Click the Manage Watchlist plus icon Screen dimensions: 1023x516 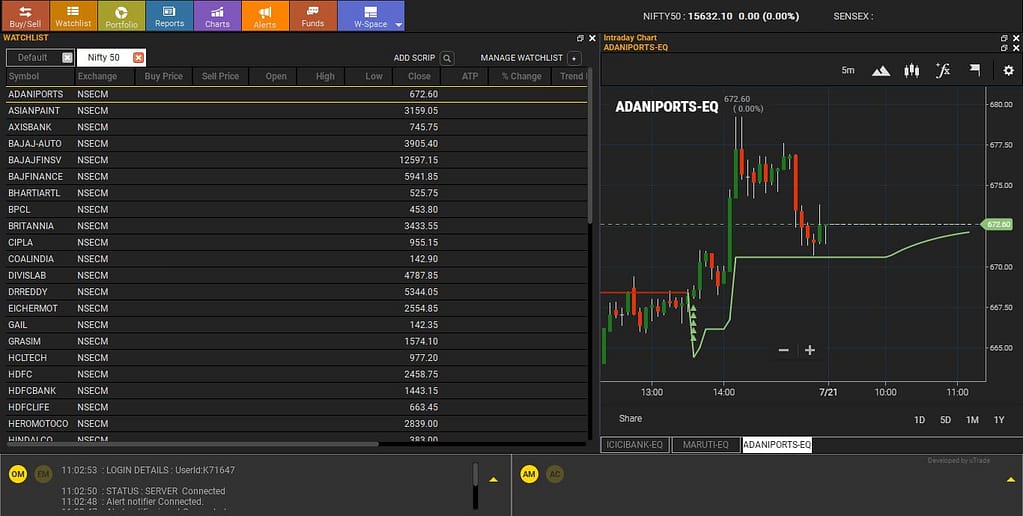tap(574, 58)
